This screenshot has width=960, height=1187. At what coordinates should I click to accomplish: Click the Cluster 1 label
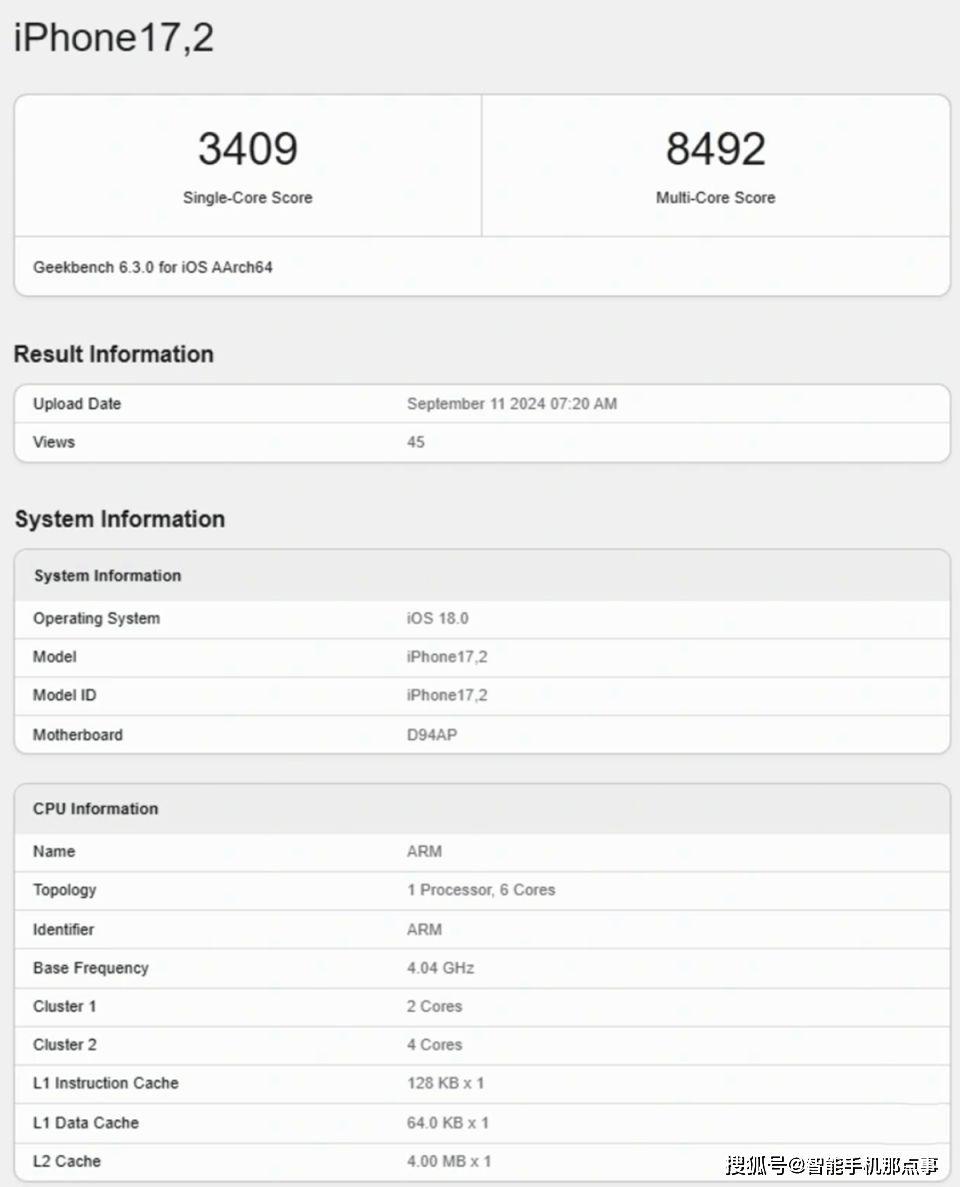point(64,1006)
